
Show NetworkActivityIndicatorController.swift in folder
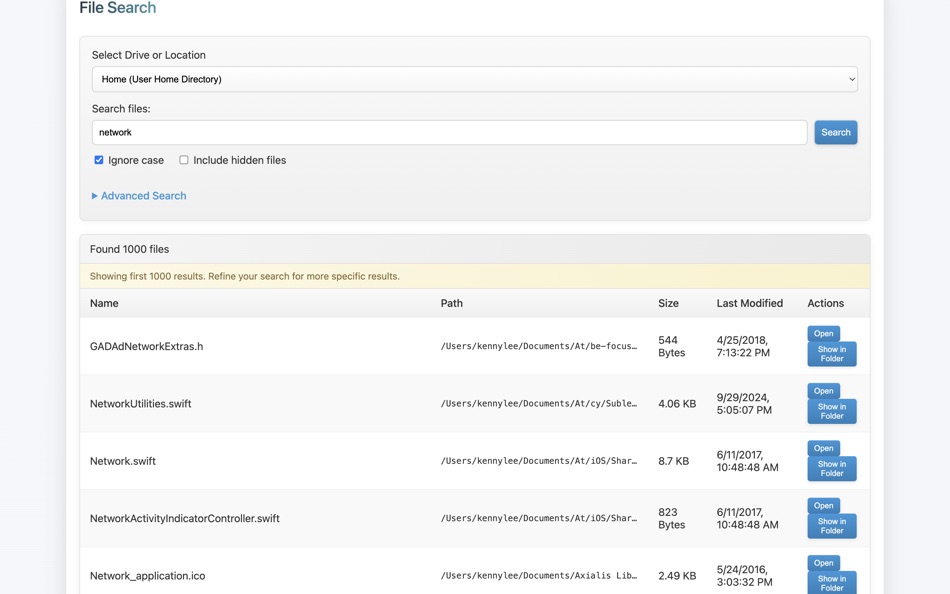[831, 526]
